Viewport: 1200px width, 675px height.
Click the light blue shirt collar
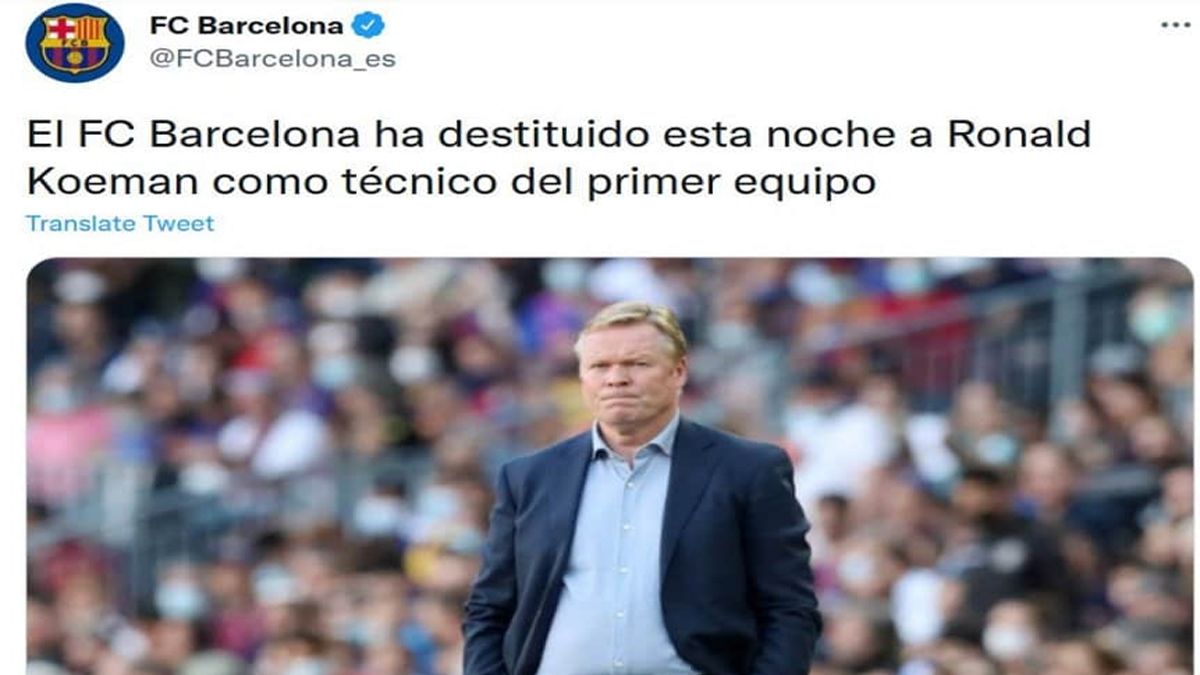(633, 442)
